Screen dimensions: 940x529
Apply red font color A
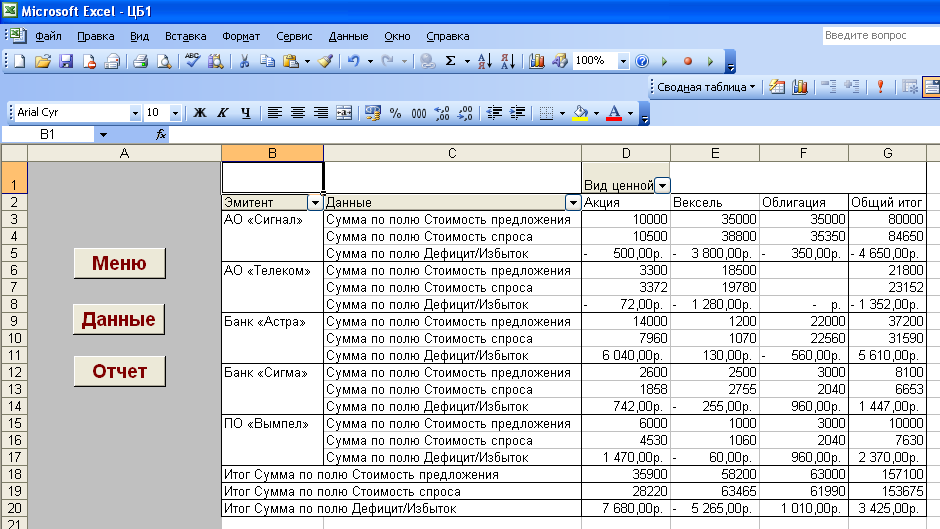[614, 113]
